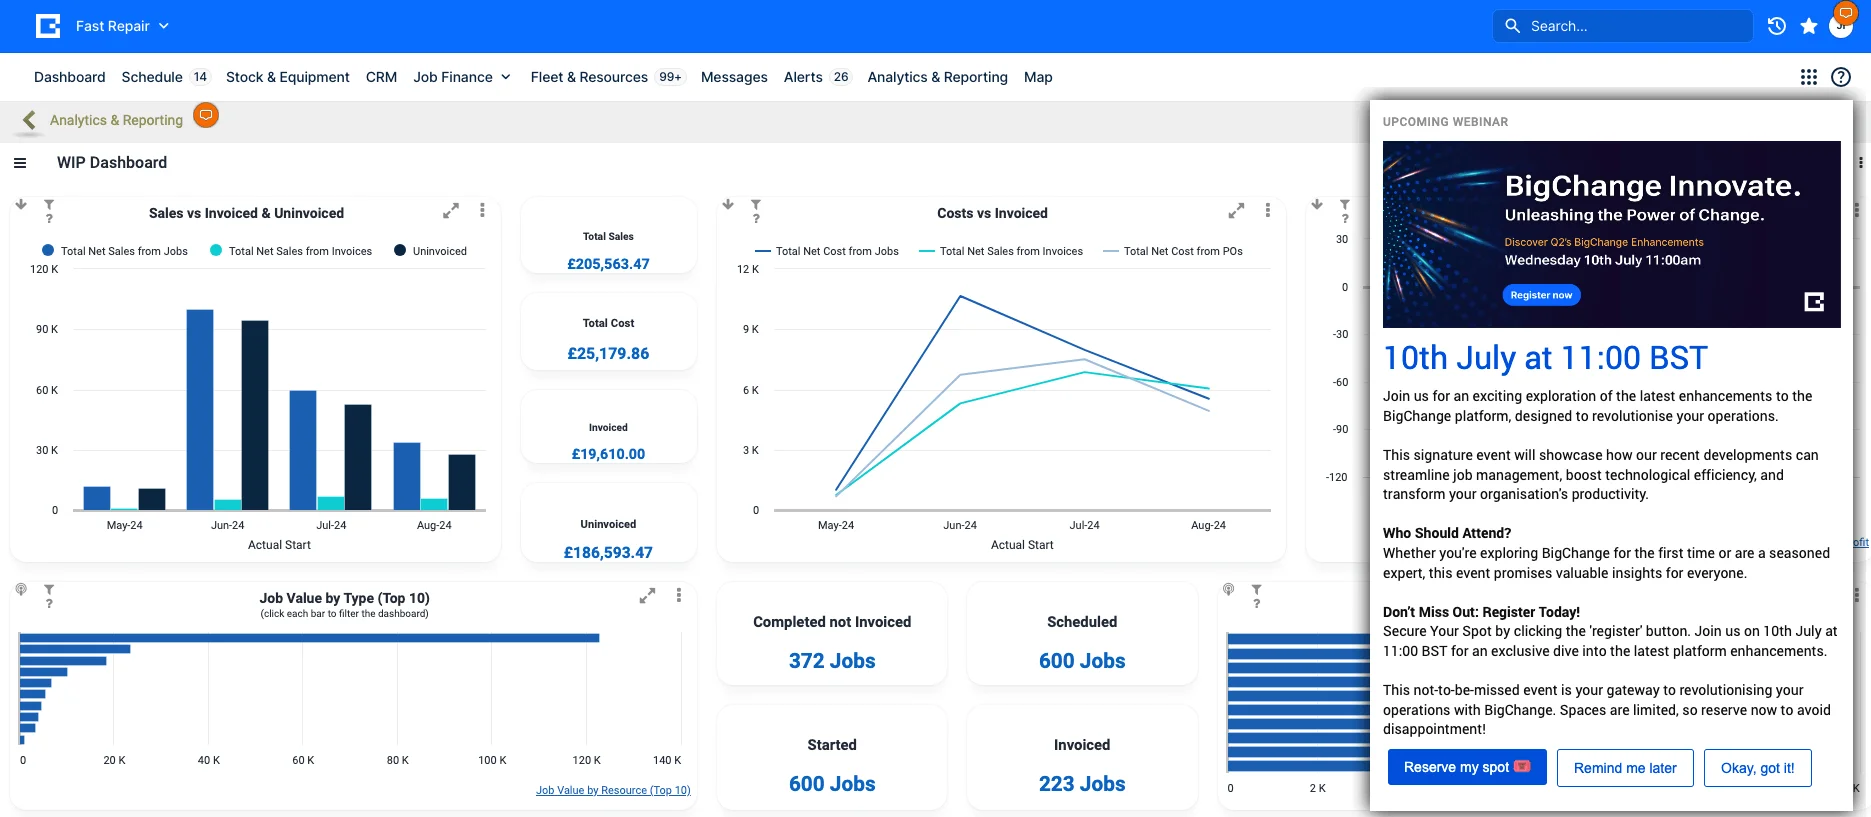Image resolution: width=1871 pixels, height=817 pixels.
Task: Open filter icon on bottom-right bar chart
Action: coord(1257,590)
